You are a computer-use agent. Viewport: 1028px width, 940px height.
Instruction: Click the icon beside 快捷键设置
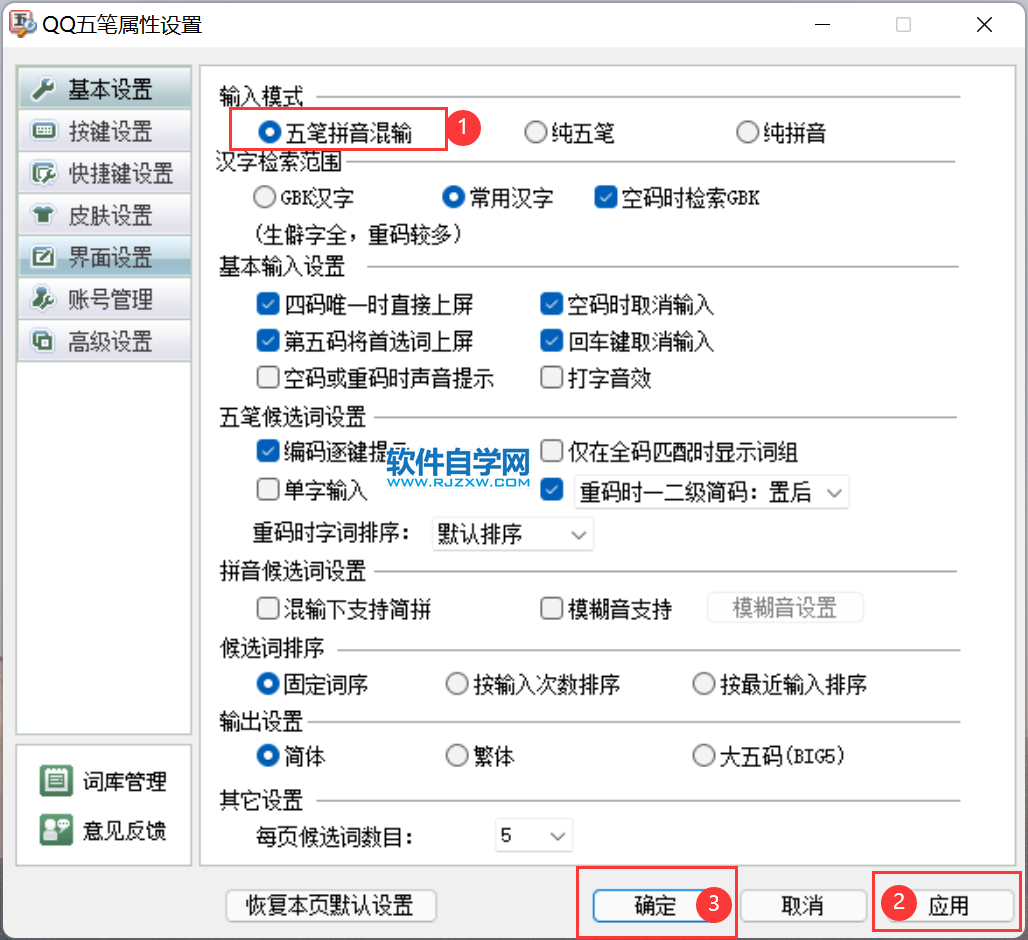(x=43, y=173)
